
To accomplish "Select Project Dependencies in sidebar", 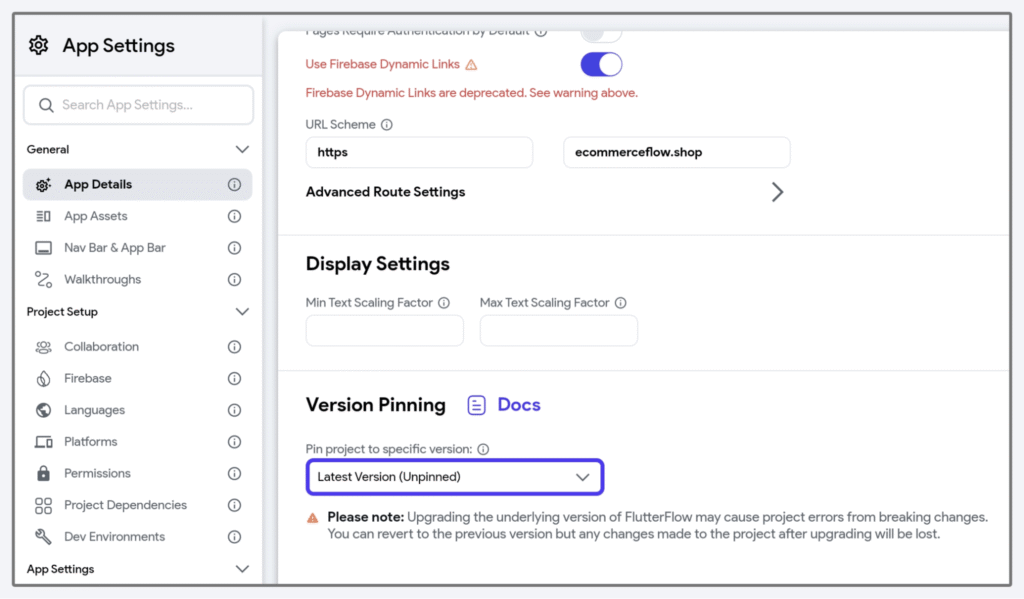I will (x=125, y=505).
